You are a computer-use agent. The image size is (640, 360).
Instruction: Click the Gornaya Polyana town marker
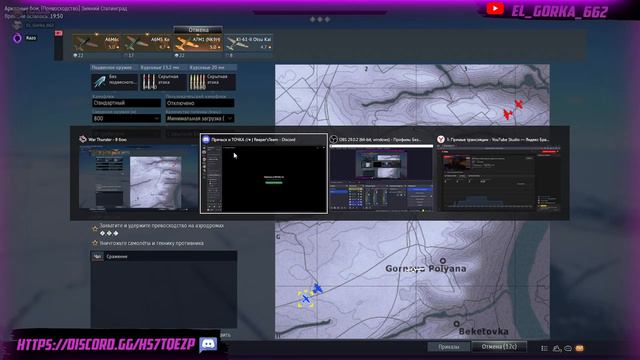tap(443, 260)
